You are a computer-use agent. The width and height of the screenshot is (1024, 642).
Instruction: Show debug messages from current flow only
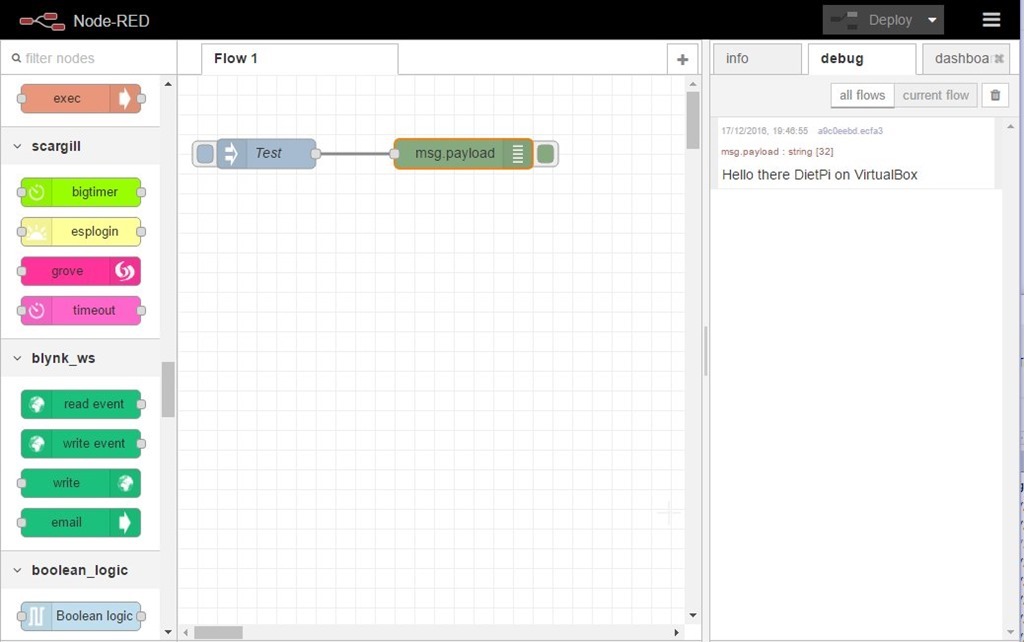pyautogui.click(x=935, y=95)
